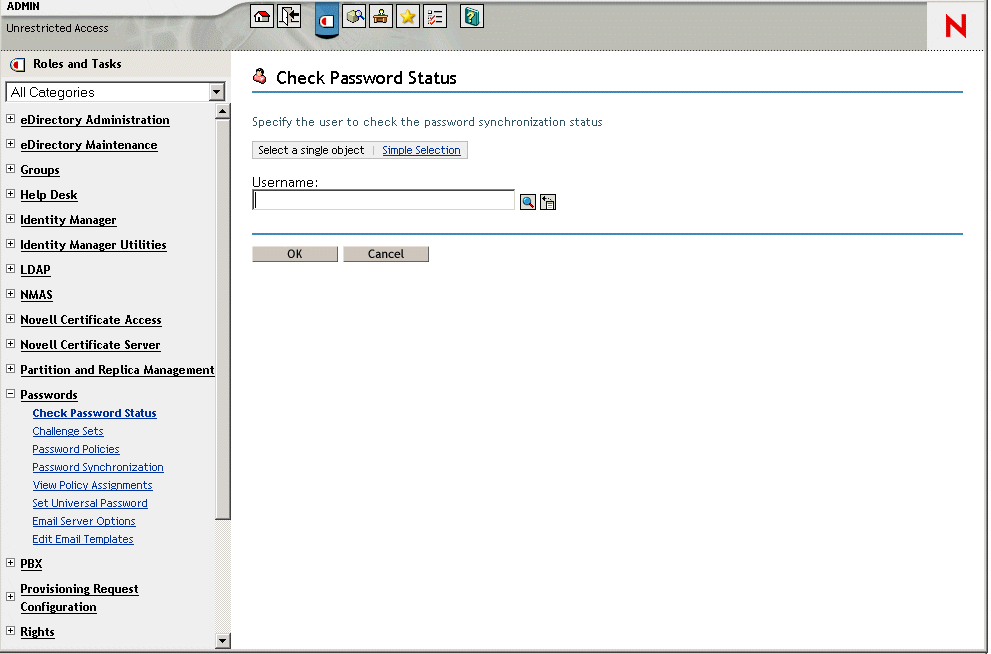Open Password Synchronization link

coord(98,468)
